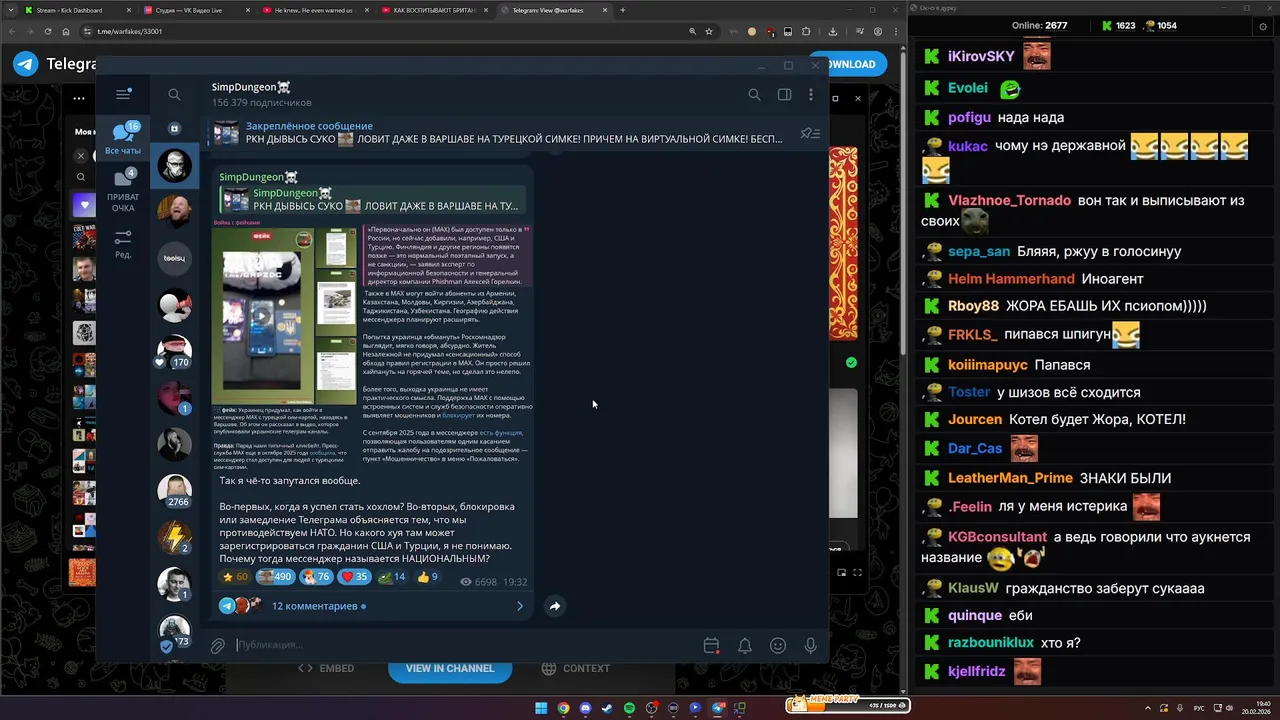Open the browser downloads icon
Image resolution: width=1280 pixels, height=720 pixels.
pyautogui.click(x=832, y=31)
